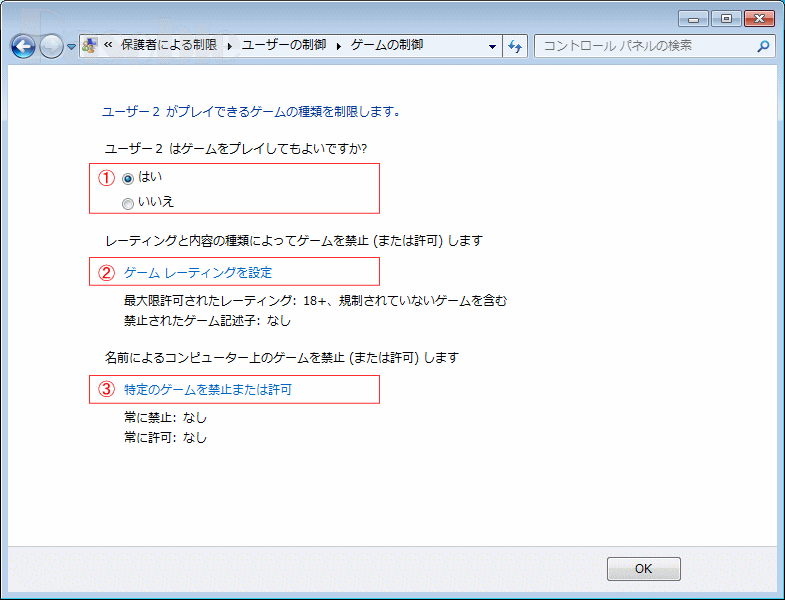The width and height of the screenshot is (785, 600).
Task: Click the text 禁止されたゲーム記述子: なし
Action: pos(207,321)
